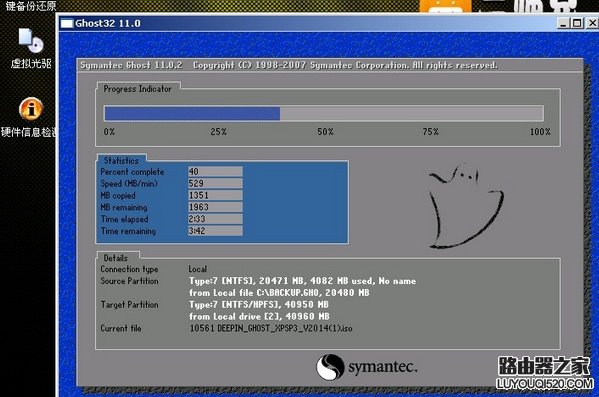Click the current file name DEEPIN_GHOST_XPSP3 text
The width and height of the screenshot is (599, 397).
coord(271,328)
